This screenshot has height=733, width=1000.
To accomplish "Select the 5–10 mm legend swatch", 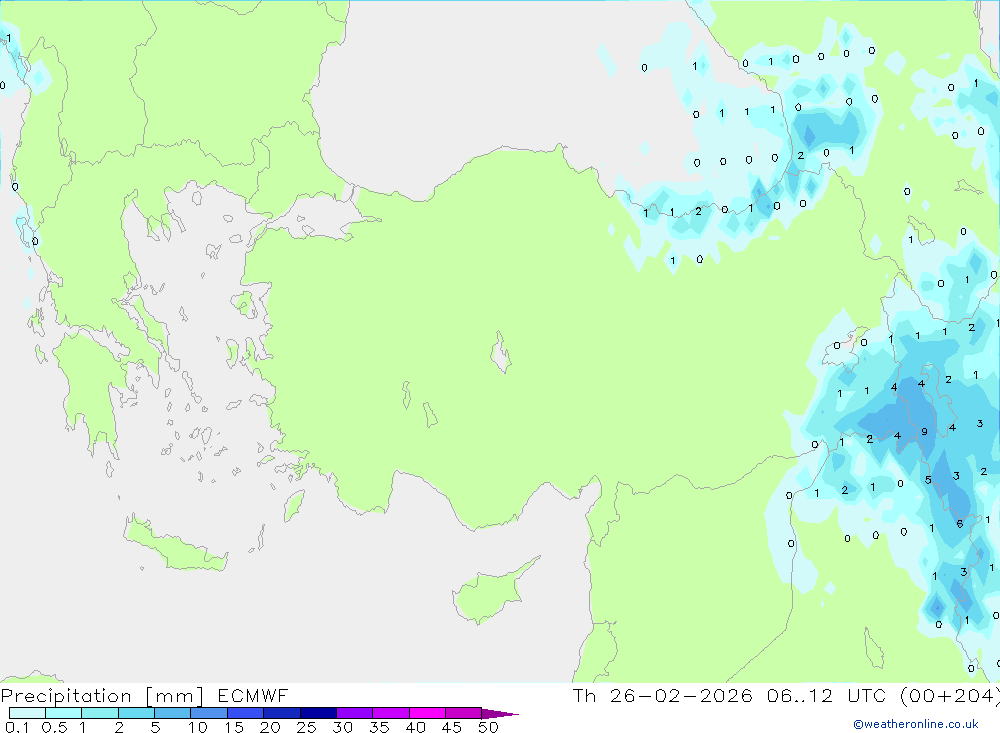I will point(173,713).
